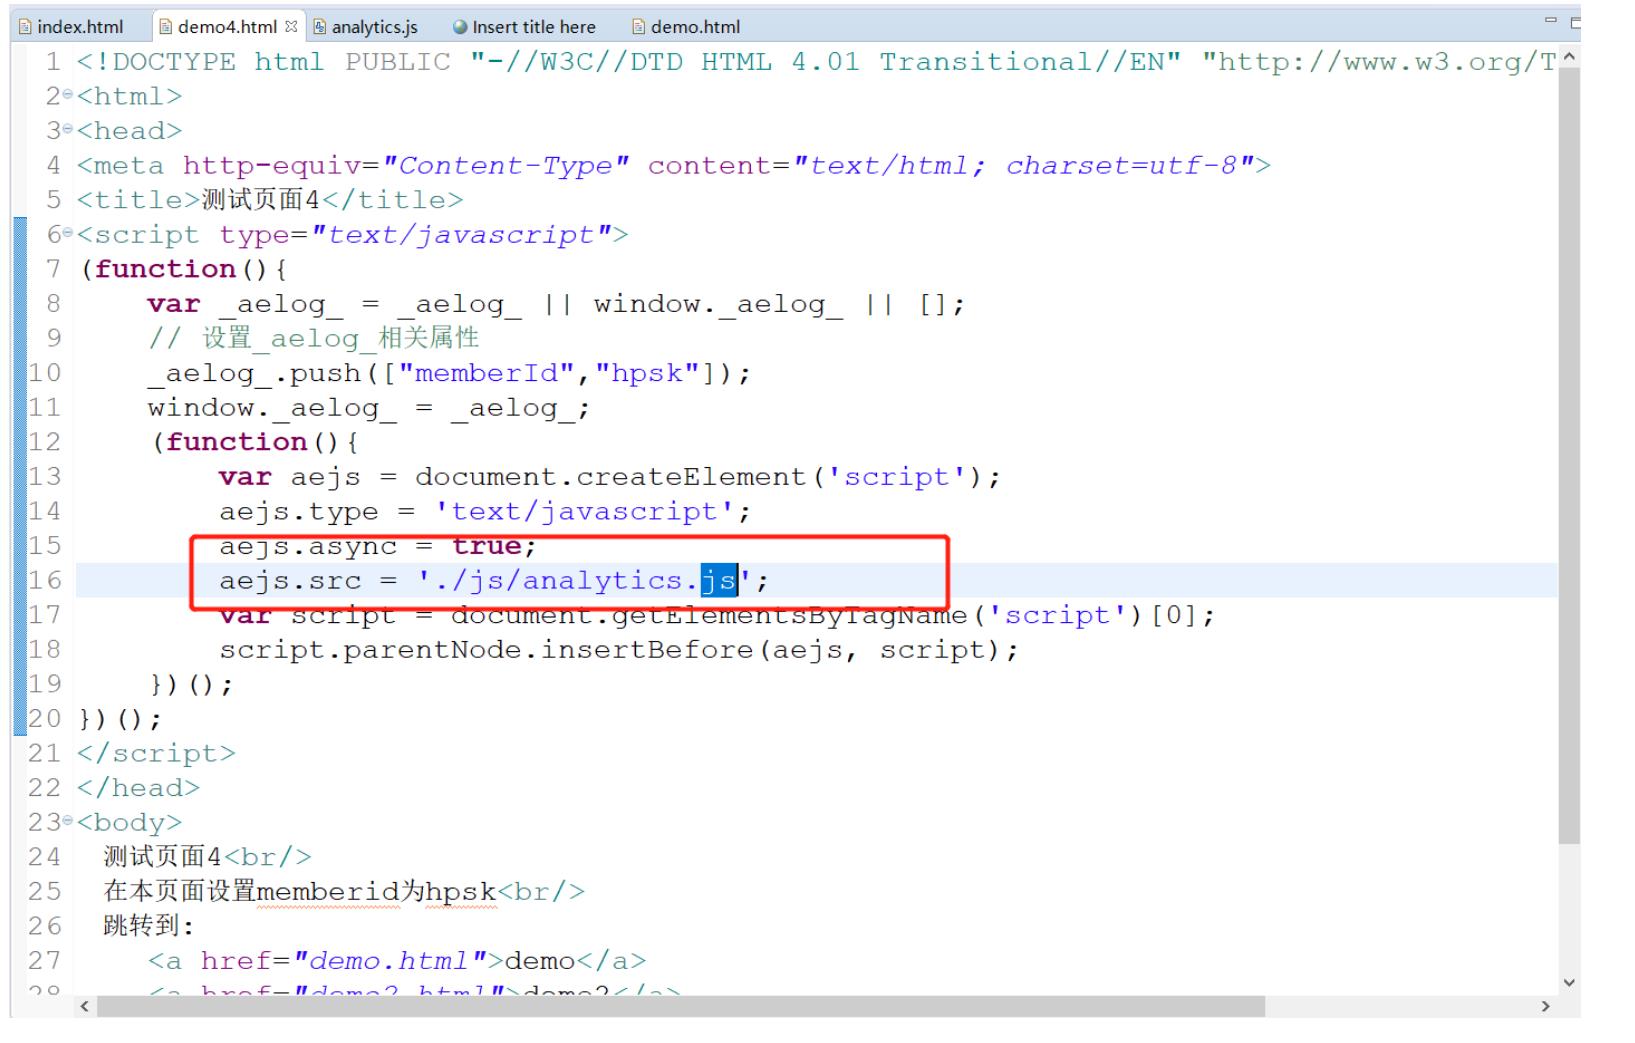Screen dimensions: 1635x1043
Task: Click the highlighted 'js' selection on line 16
Action: 719,580
